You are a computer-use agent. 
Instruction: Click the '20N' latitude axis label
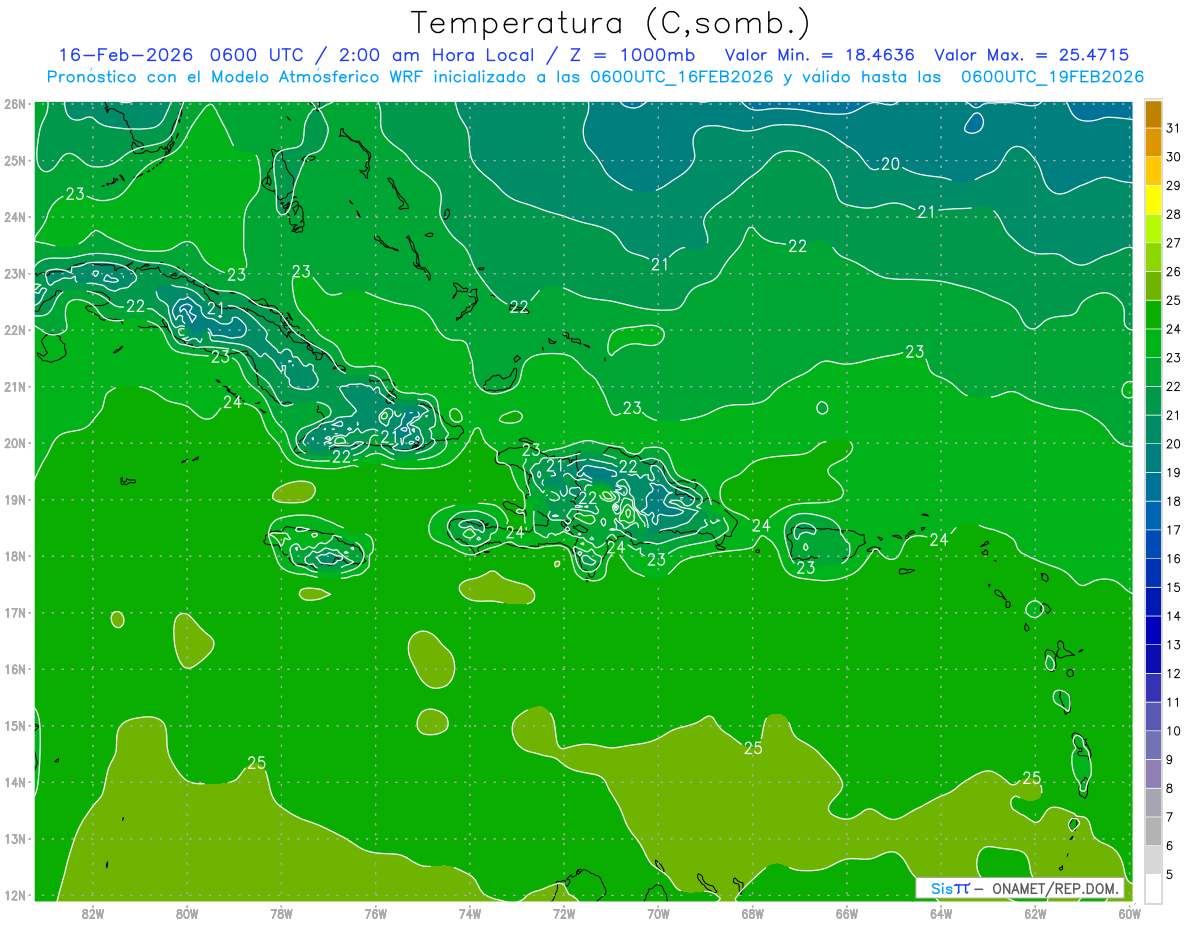pyautogui.click(x=15, y=443)
